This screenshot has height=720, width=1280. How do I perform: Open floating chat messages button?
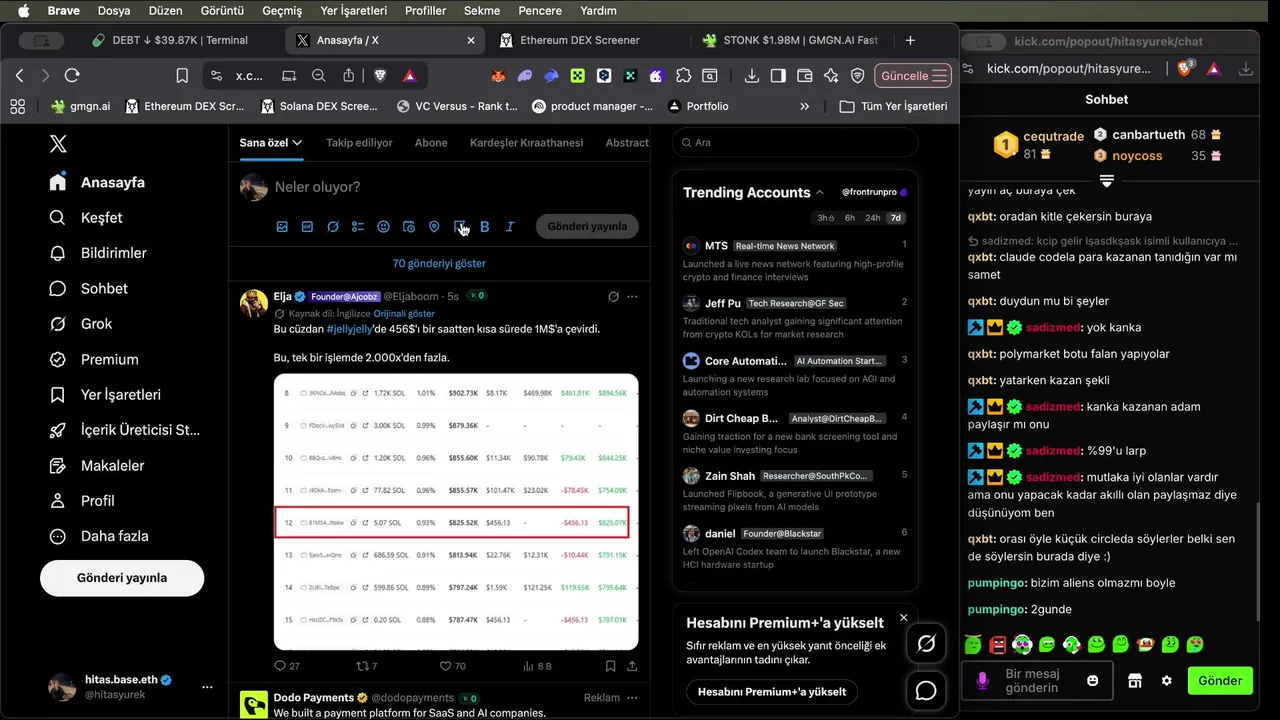tap(926, 691)
